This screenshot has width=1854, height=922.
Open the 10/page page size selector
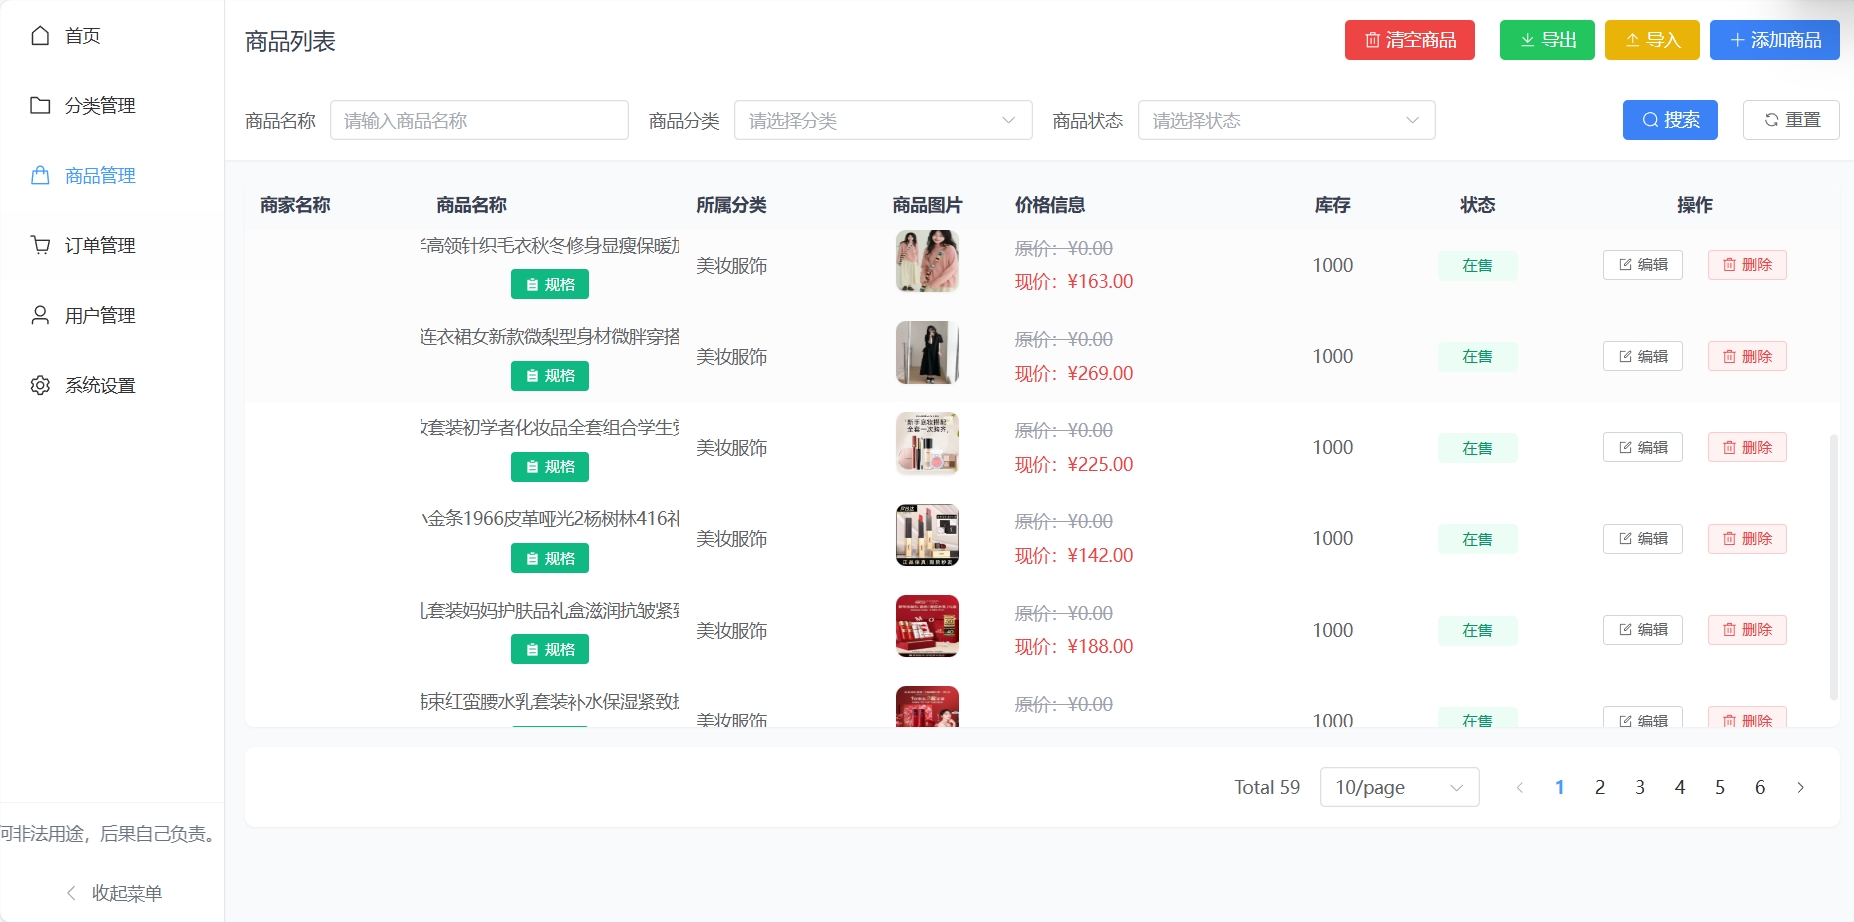(x=1398, y=787)
